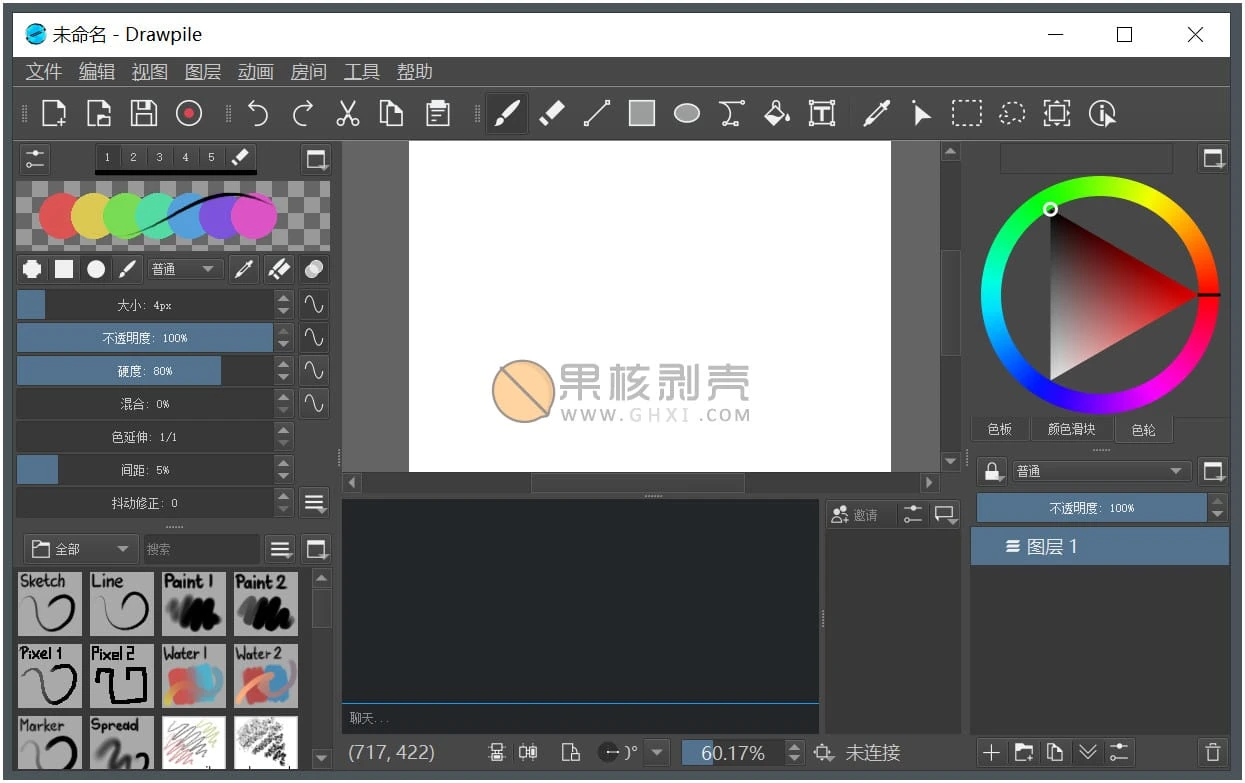Add a new layer with the plus icon

point(991,752)
